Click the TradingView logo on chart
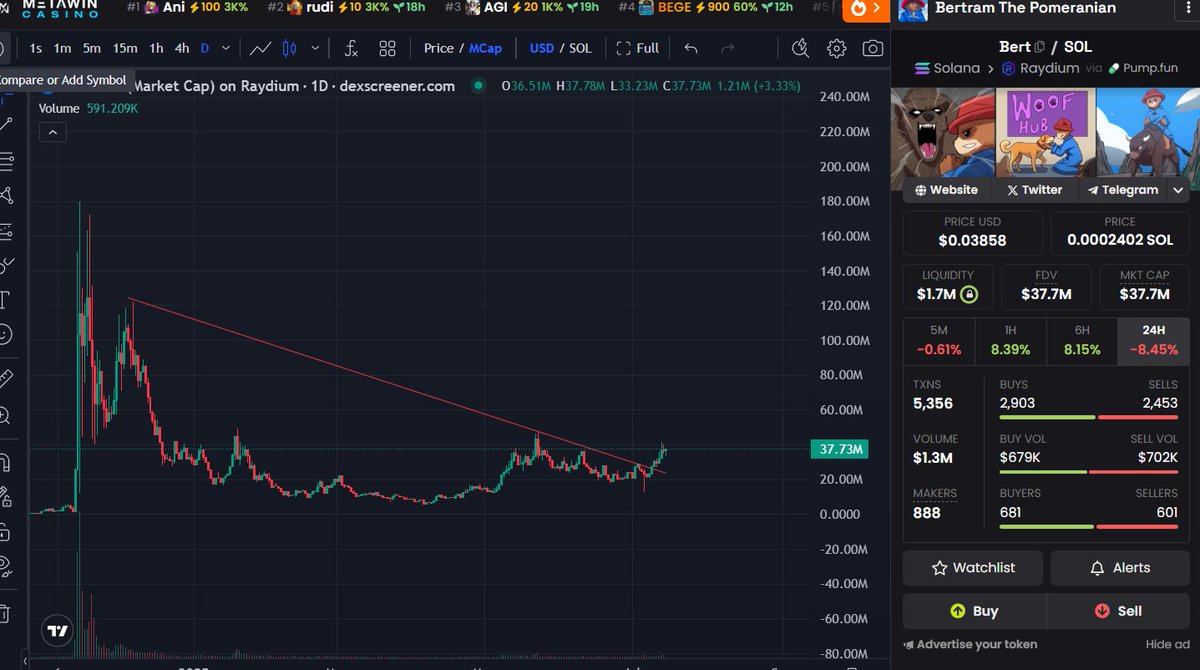The height and width of the screenshot is (670, 1200). click(58, 631)
